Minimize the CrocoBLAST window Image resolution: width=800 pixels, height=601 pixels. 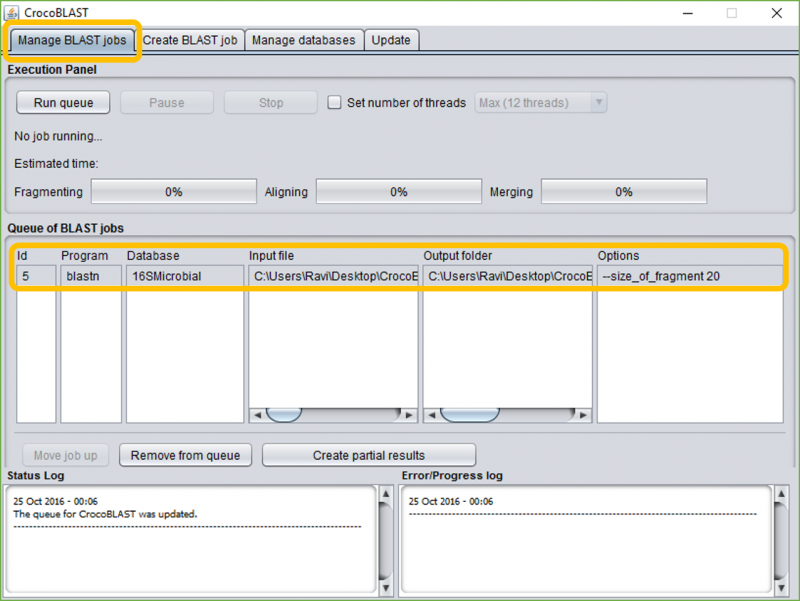[688, 13]
